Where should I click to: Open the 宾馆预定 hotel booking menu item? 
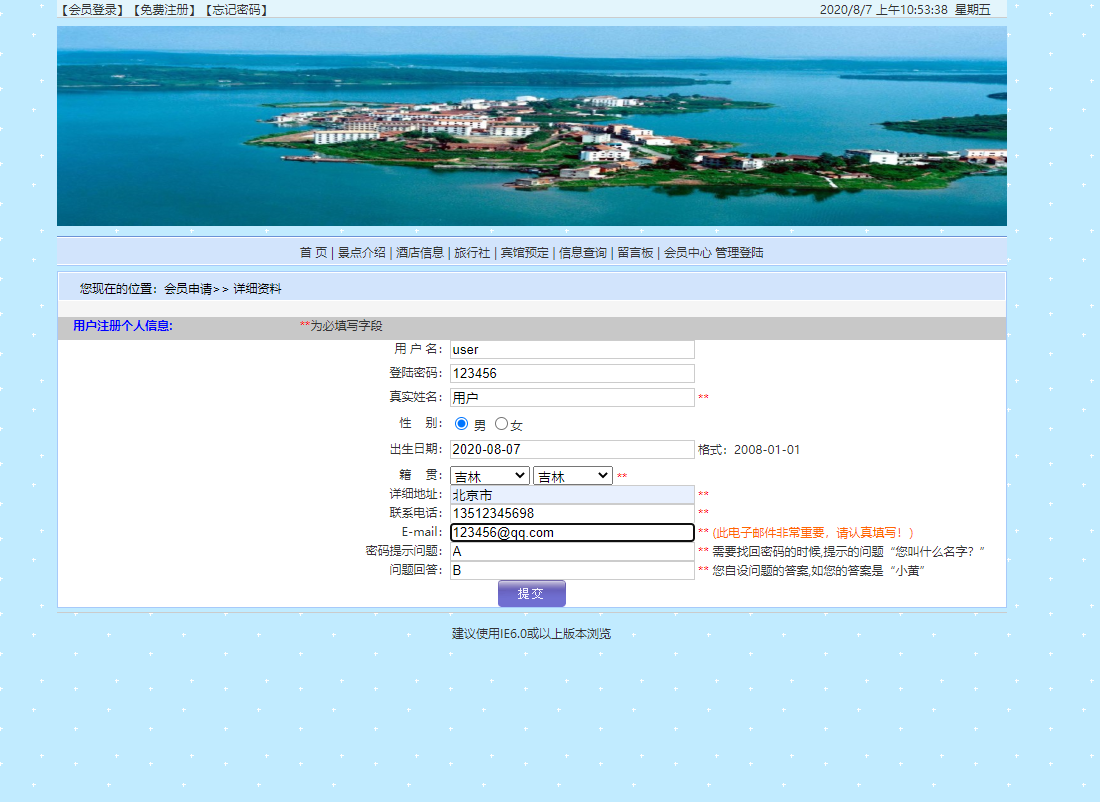(x=523, y=253)
